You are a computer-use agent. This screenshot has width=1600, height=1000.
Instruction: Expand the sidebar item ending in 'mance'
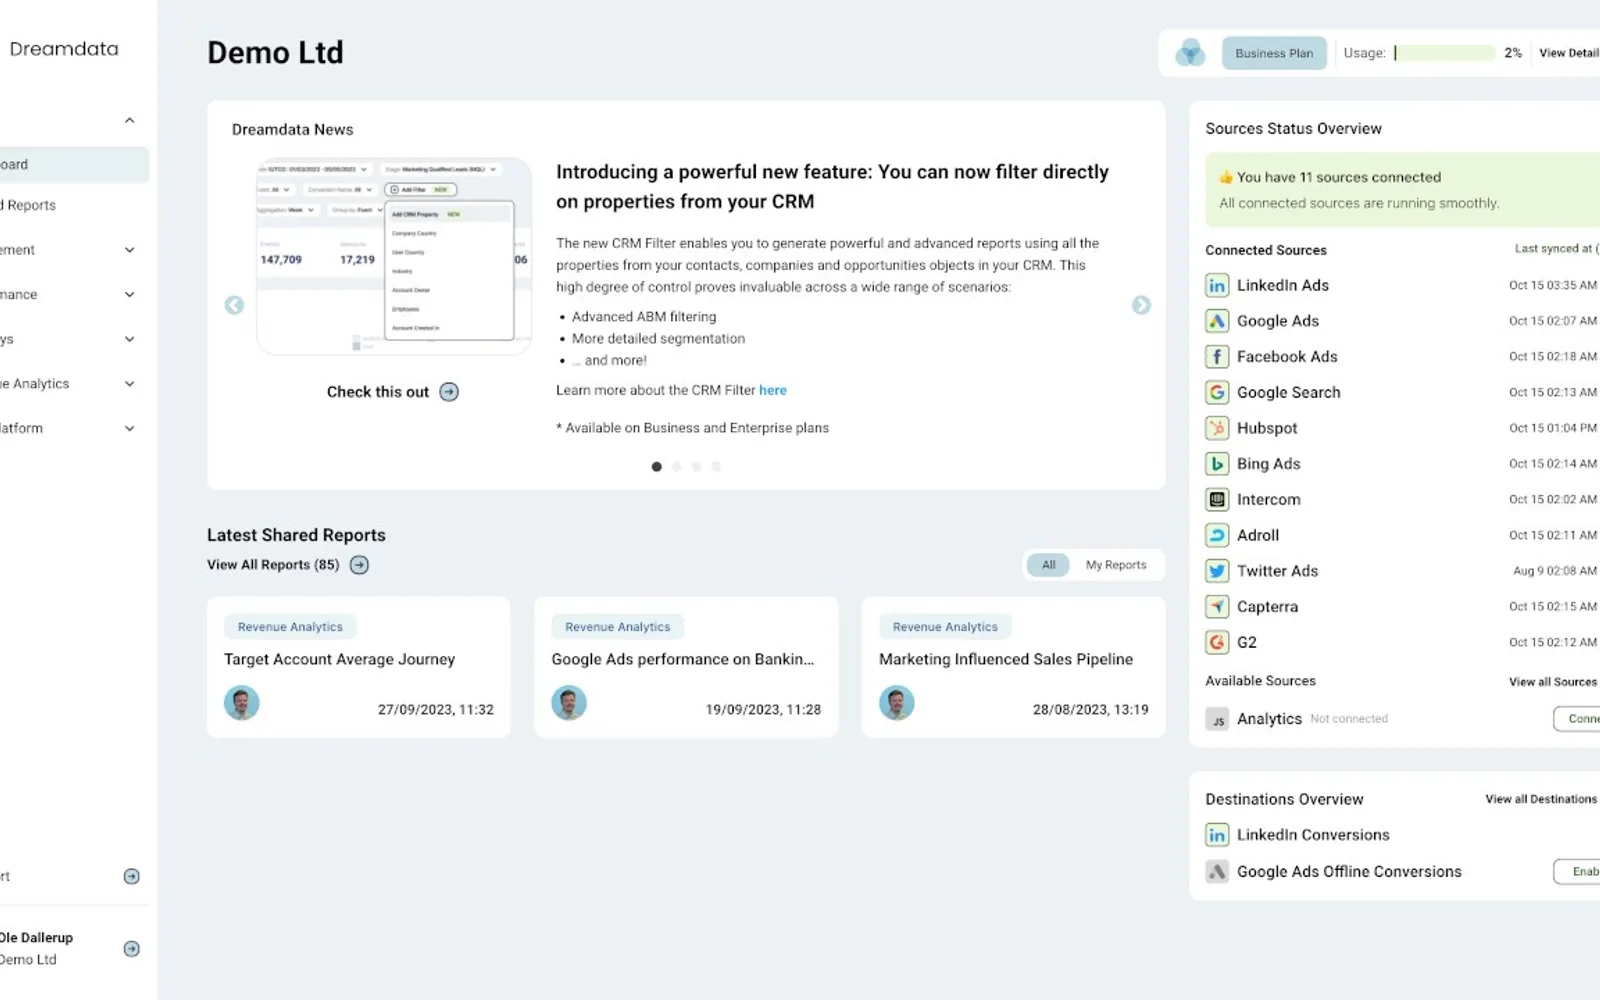[129, 295]
